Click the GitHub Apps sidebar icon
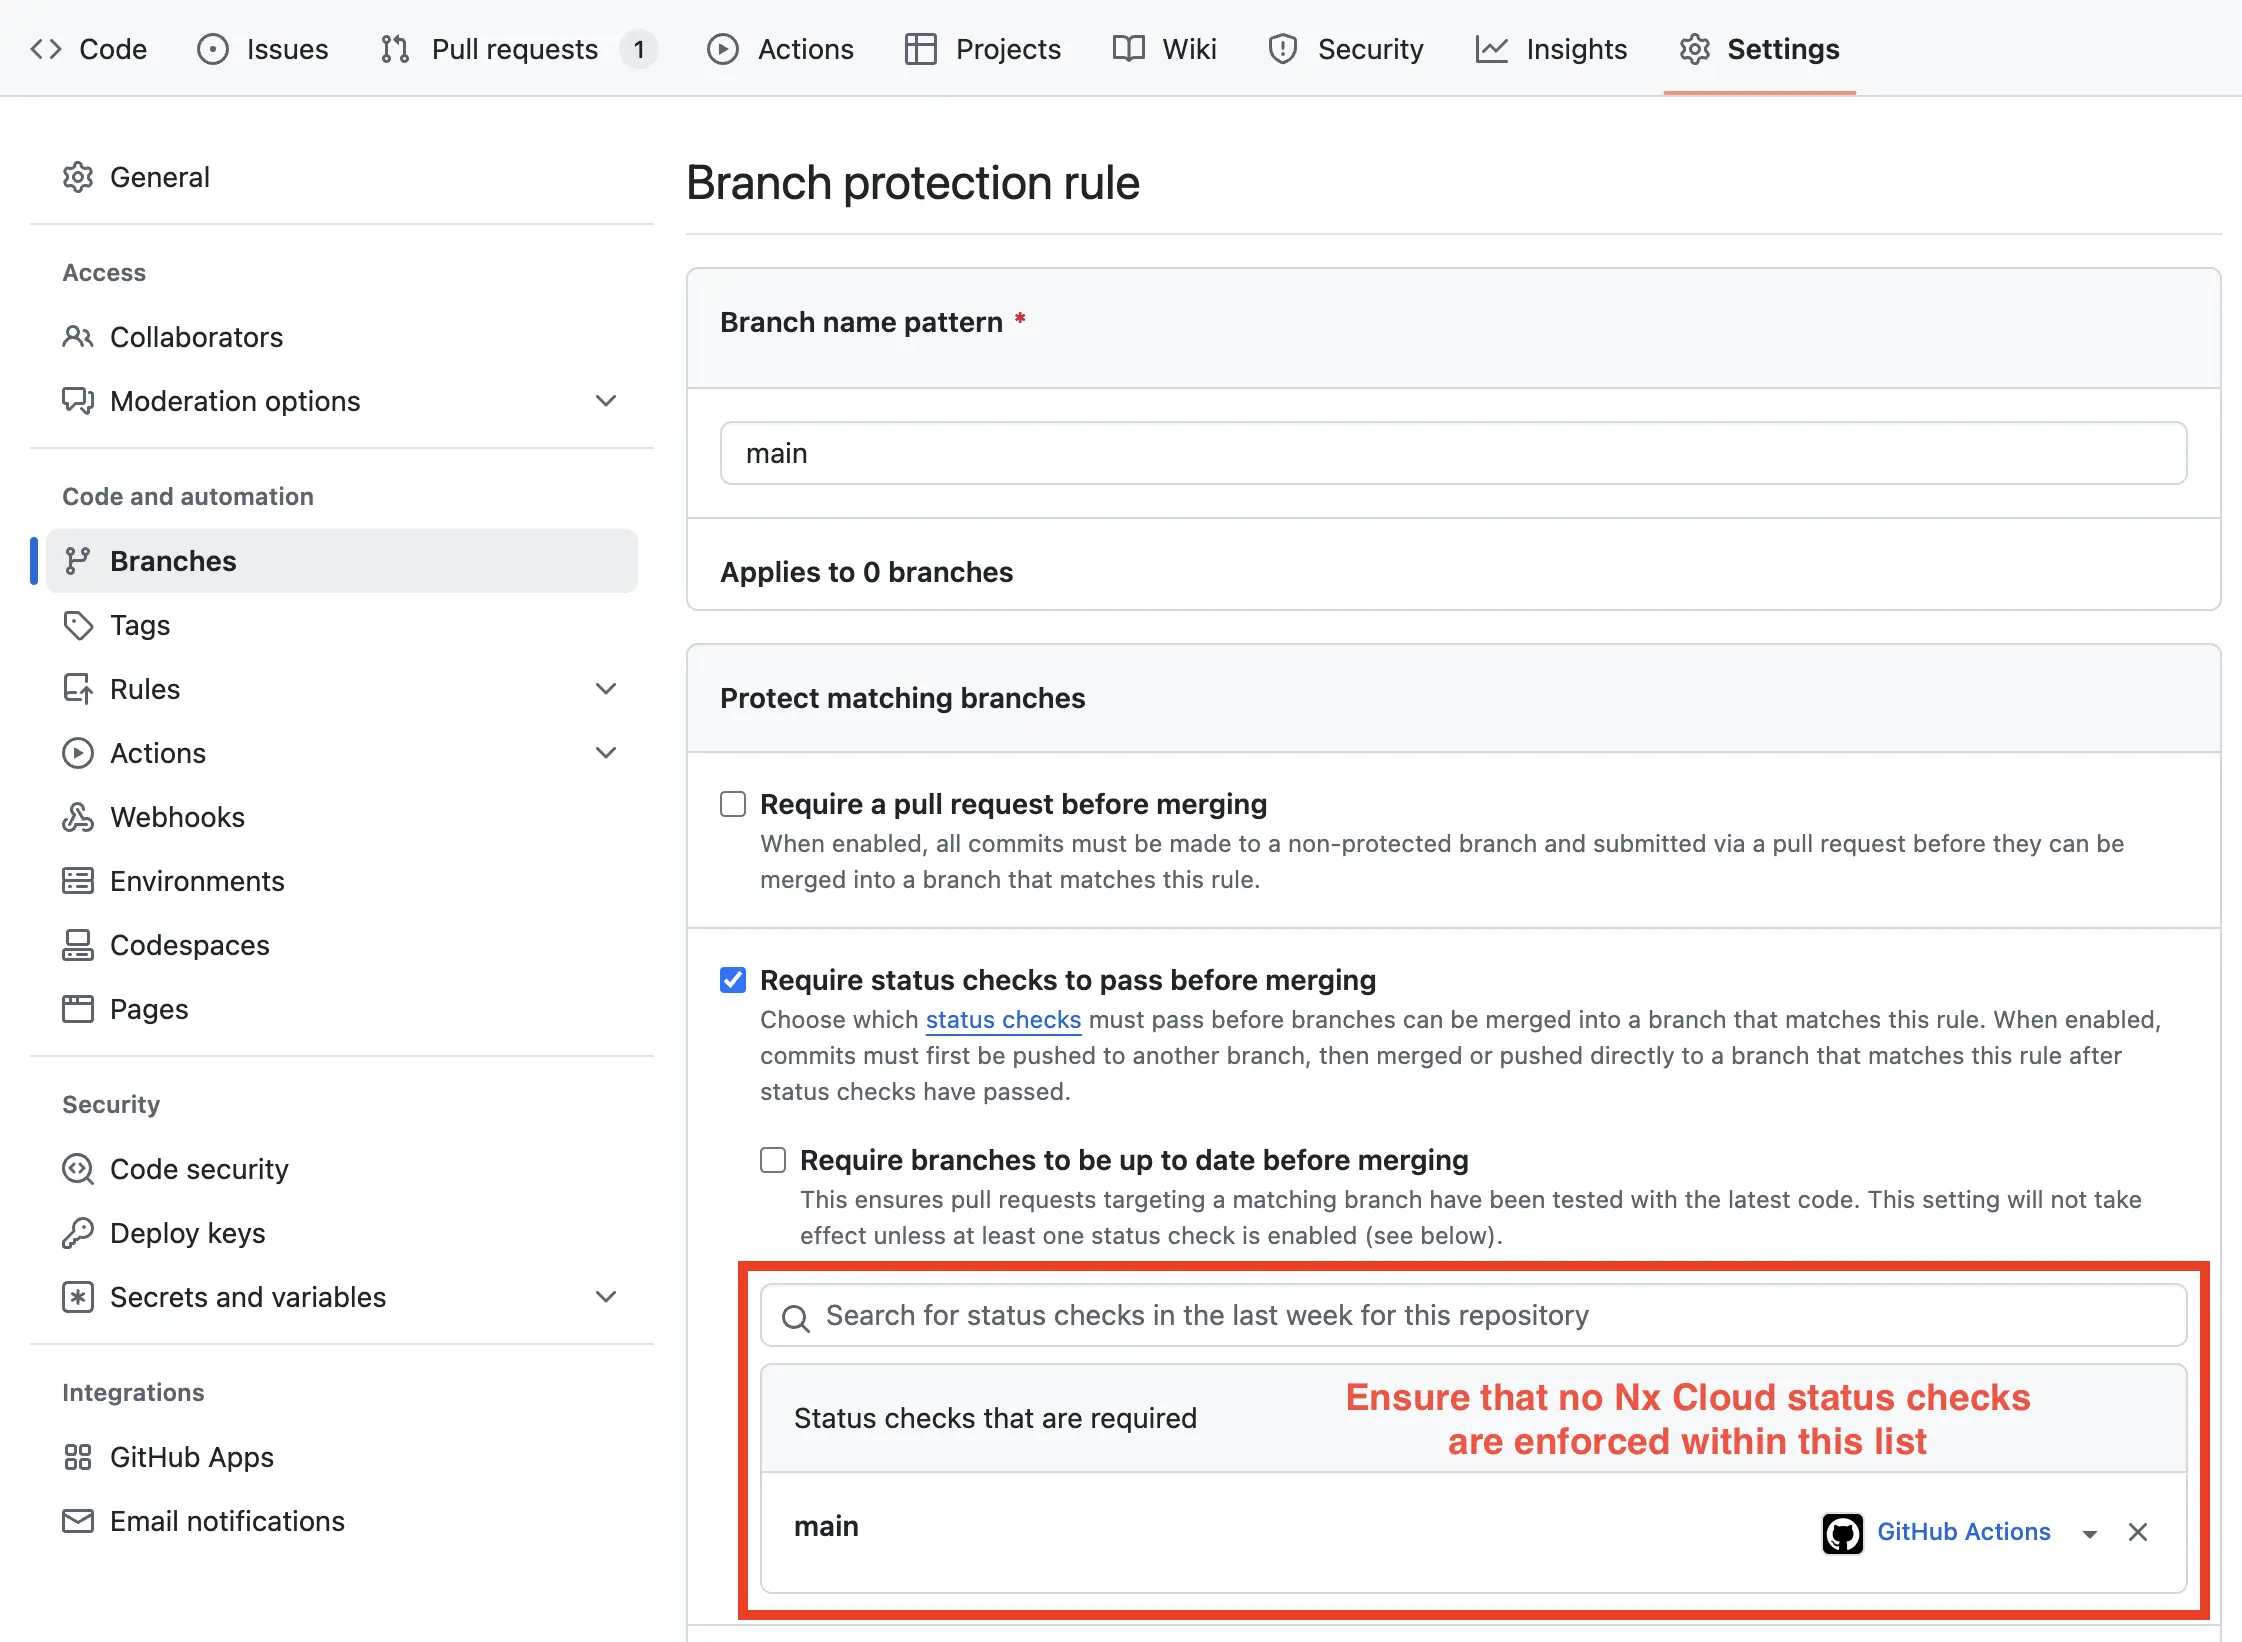 click(x=78, y=1457)
